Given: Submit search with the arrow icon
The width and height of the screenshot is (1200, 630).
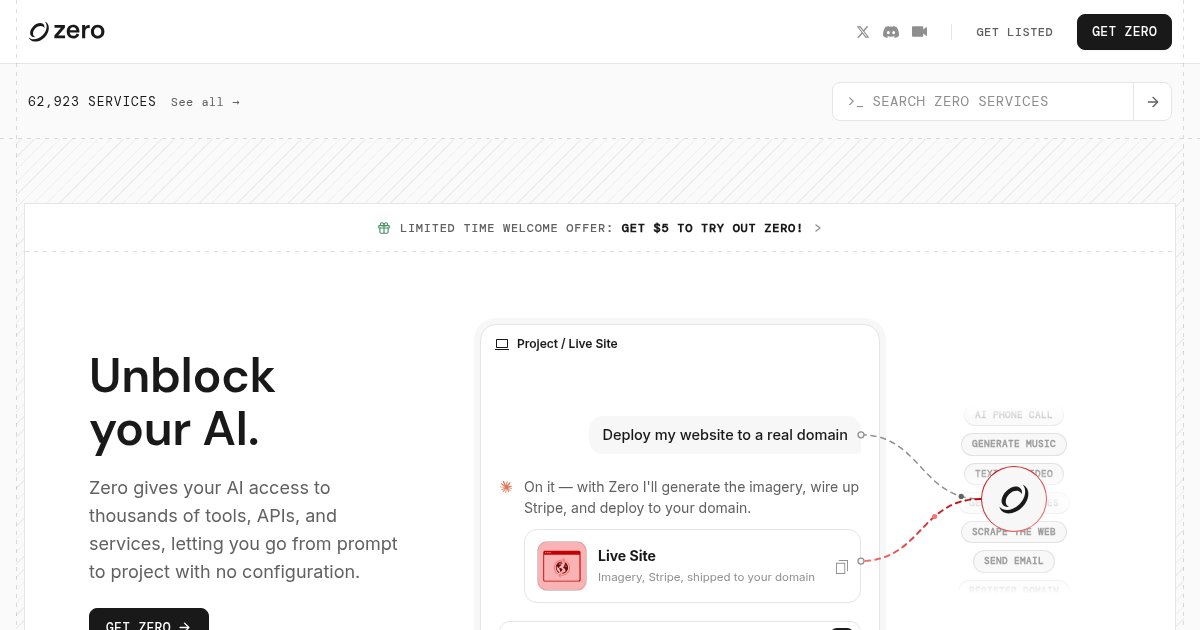Looking at the screenshot, I should click(1153, 101).
